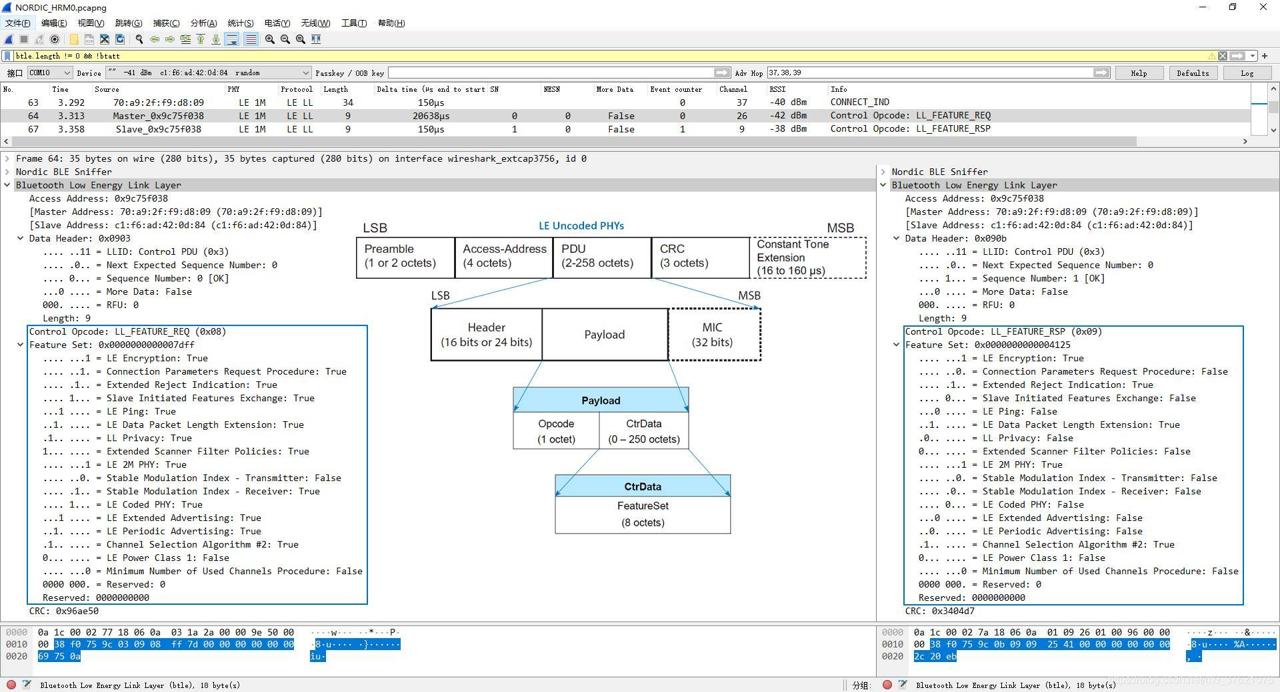The image size is (1280, 692).
Task: Apply the display filter arrow
Action: tap(1235, 56)
